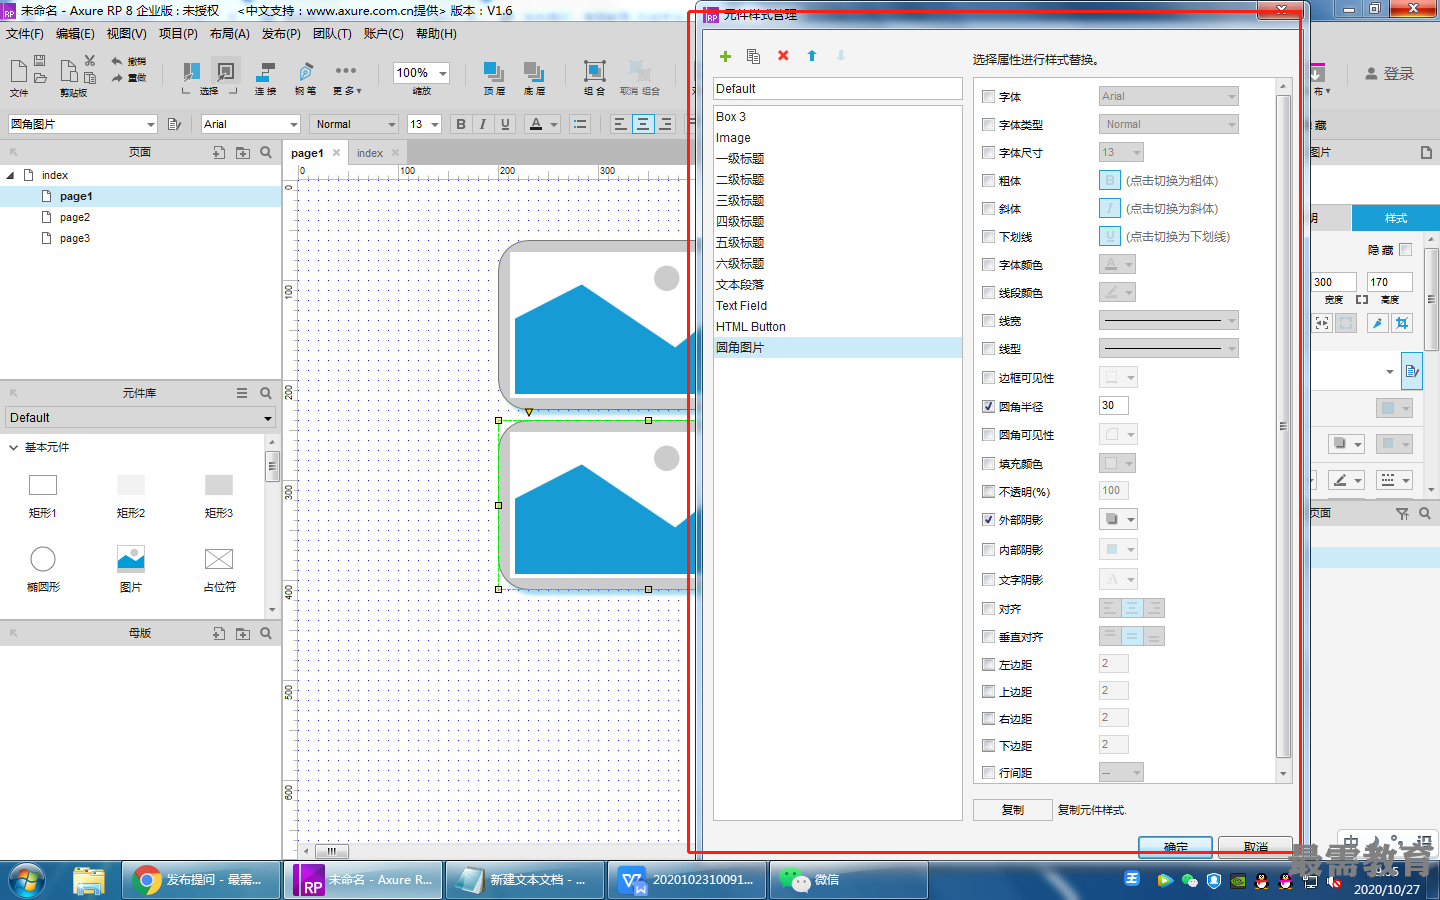Search masters in 母版 panel
Screen dimensions: 1440x900
click(x=266, y=633)
